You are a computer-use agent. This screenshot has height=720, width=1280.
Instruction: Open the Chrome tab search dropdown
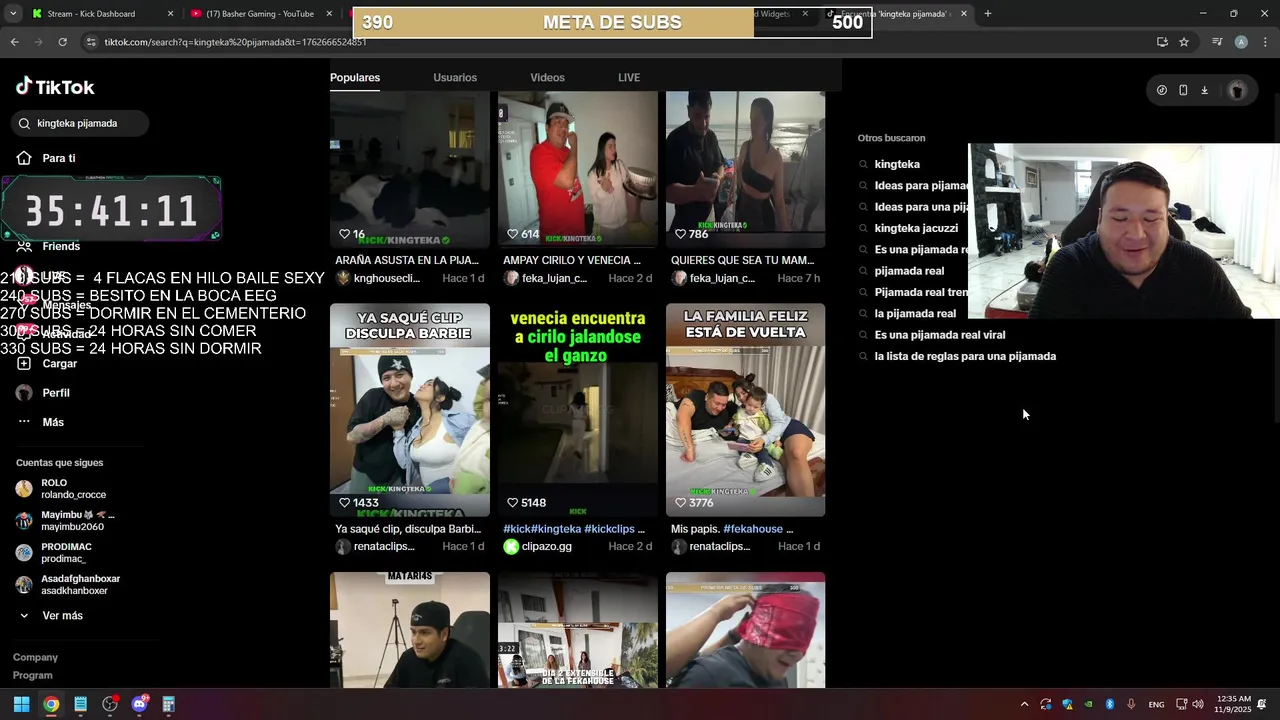(x=13, y=14)
